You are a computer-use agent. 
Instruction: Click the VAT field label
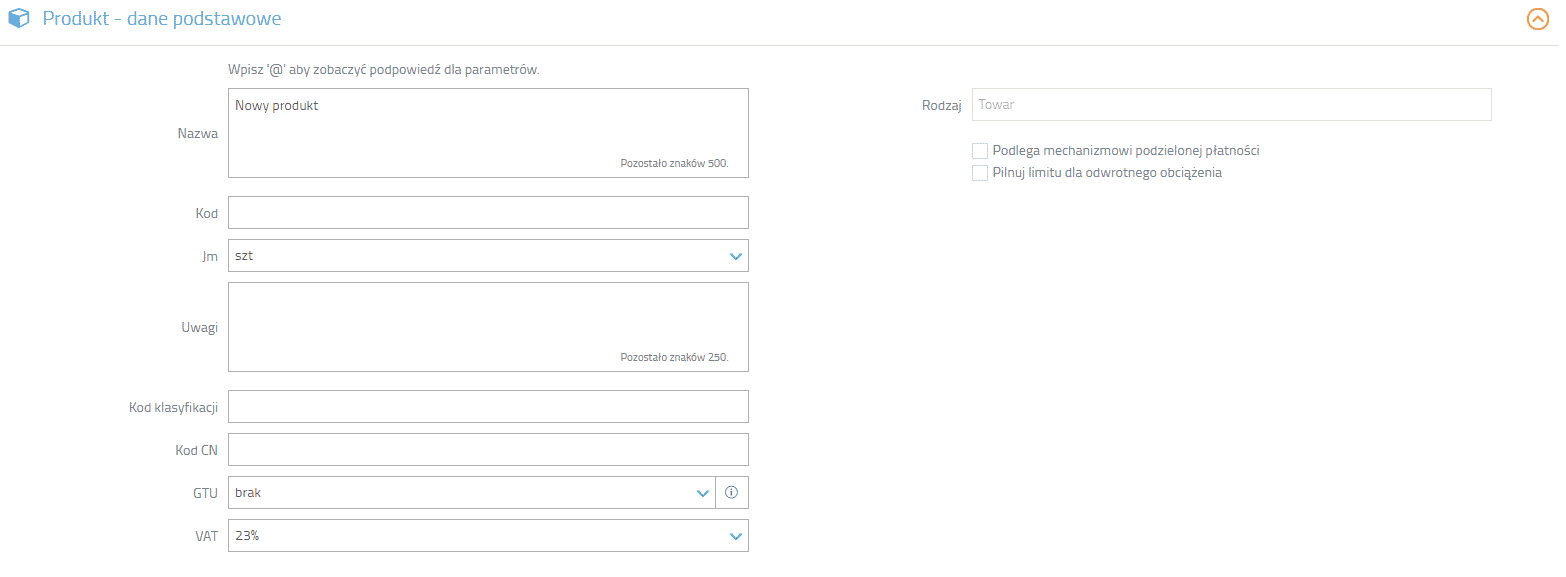pyautogui.click(x=207, y=536)
